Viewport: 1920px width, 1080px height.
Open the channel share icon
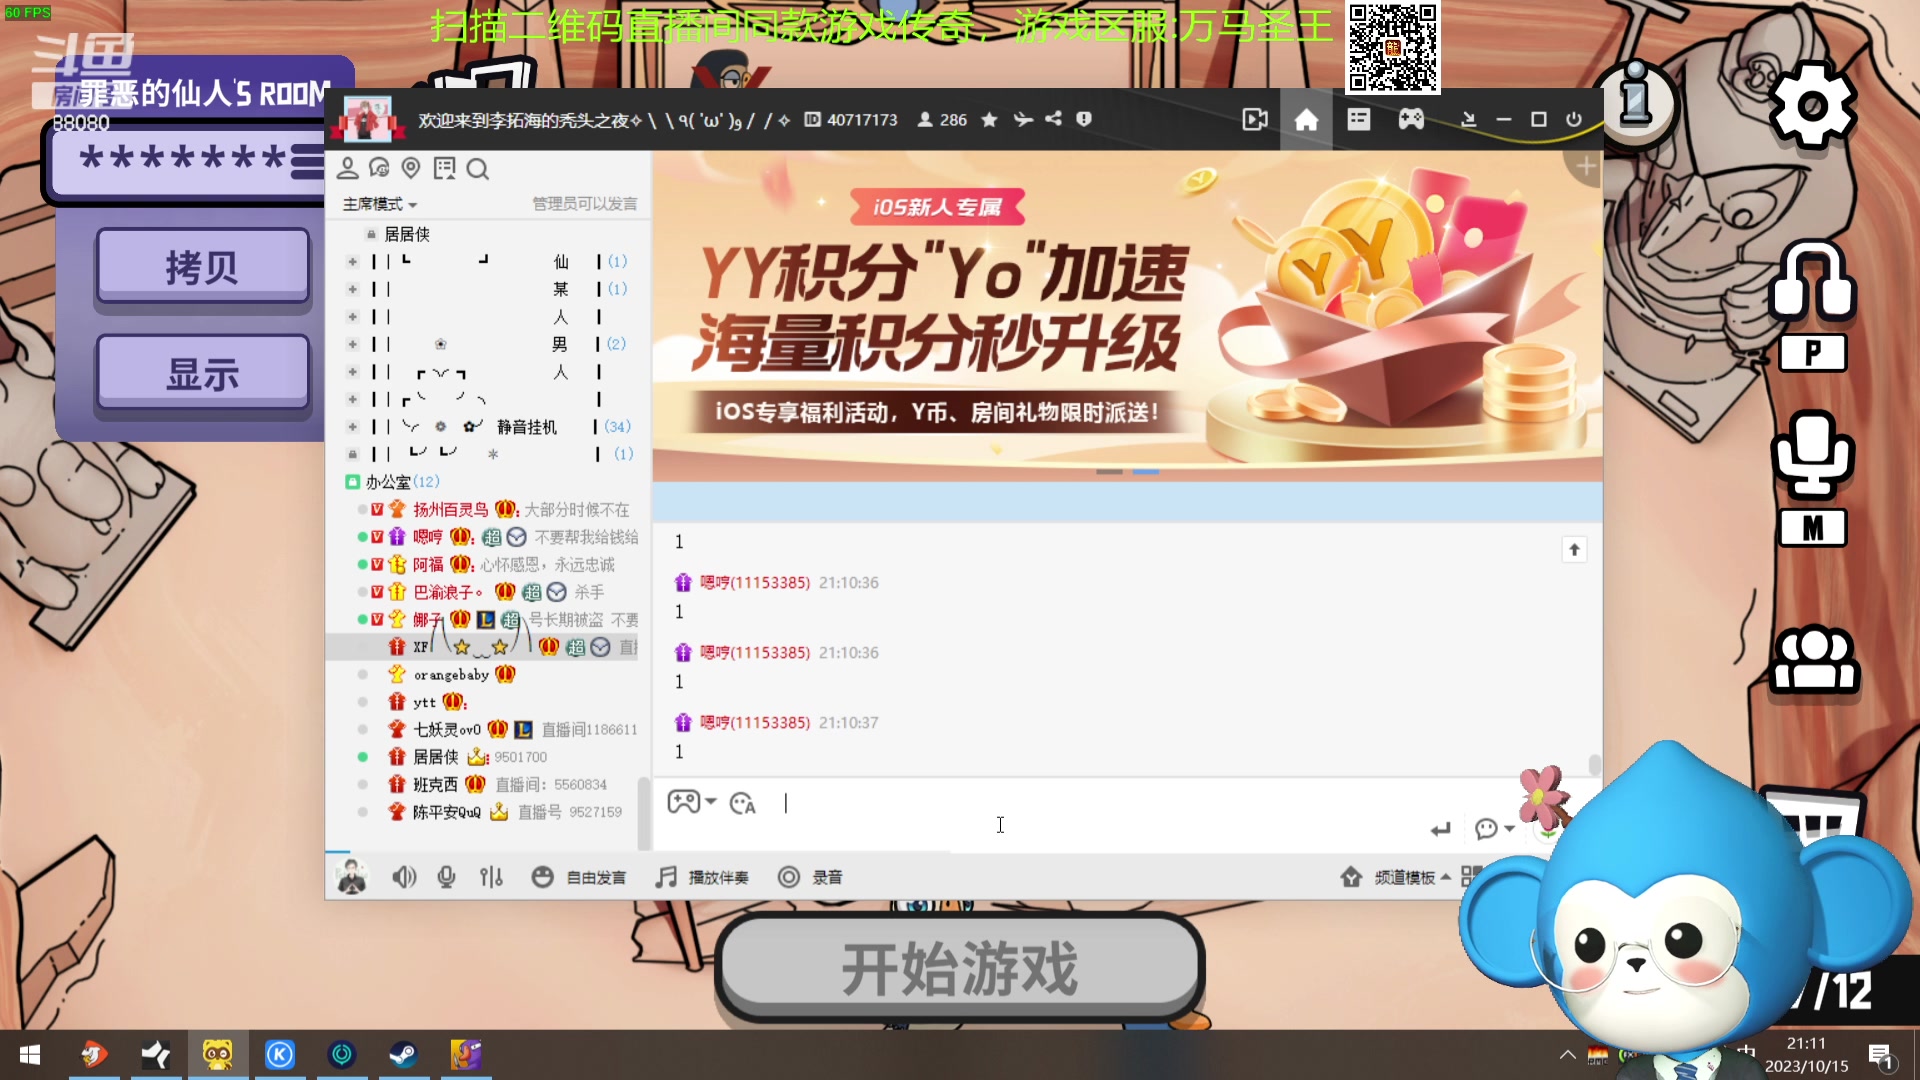(1053, 119)
